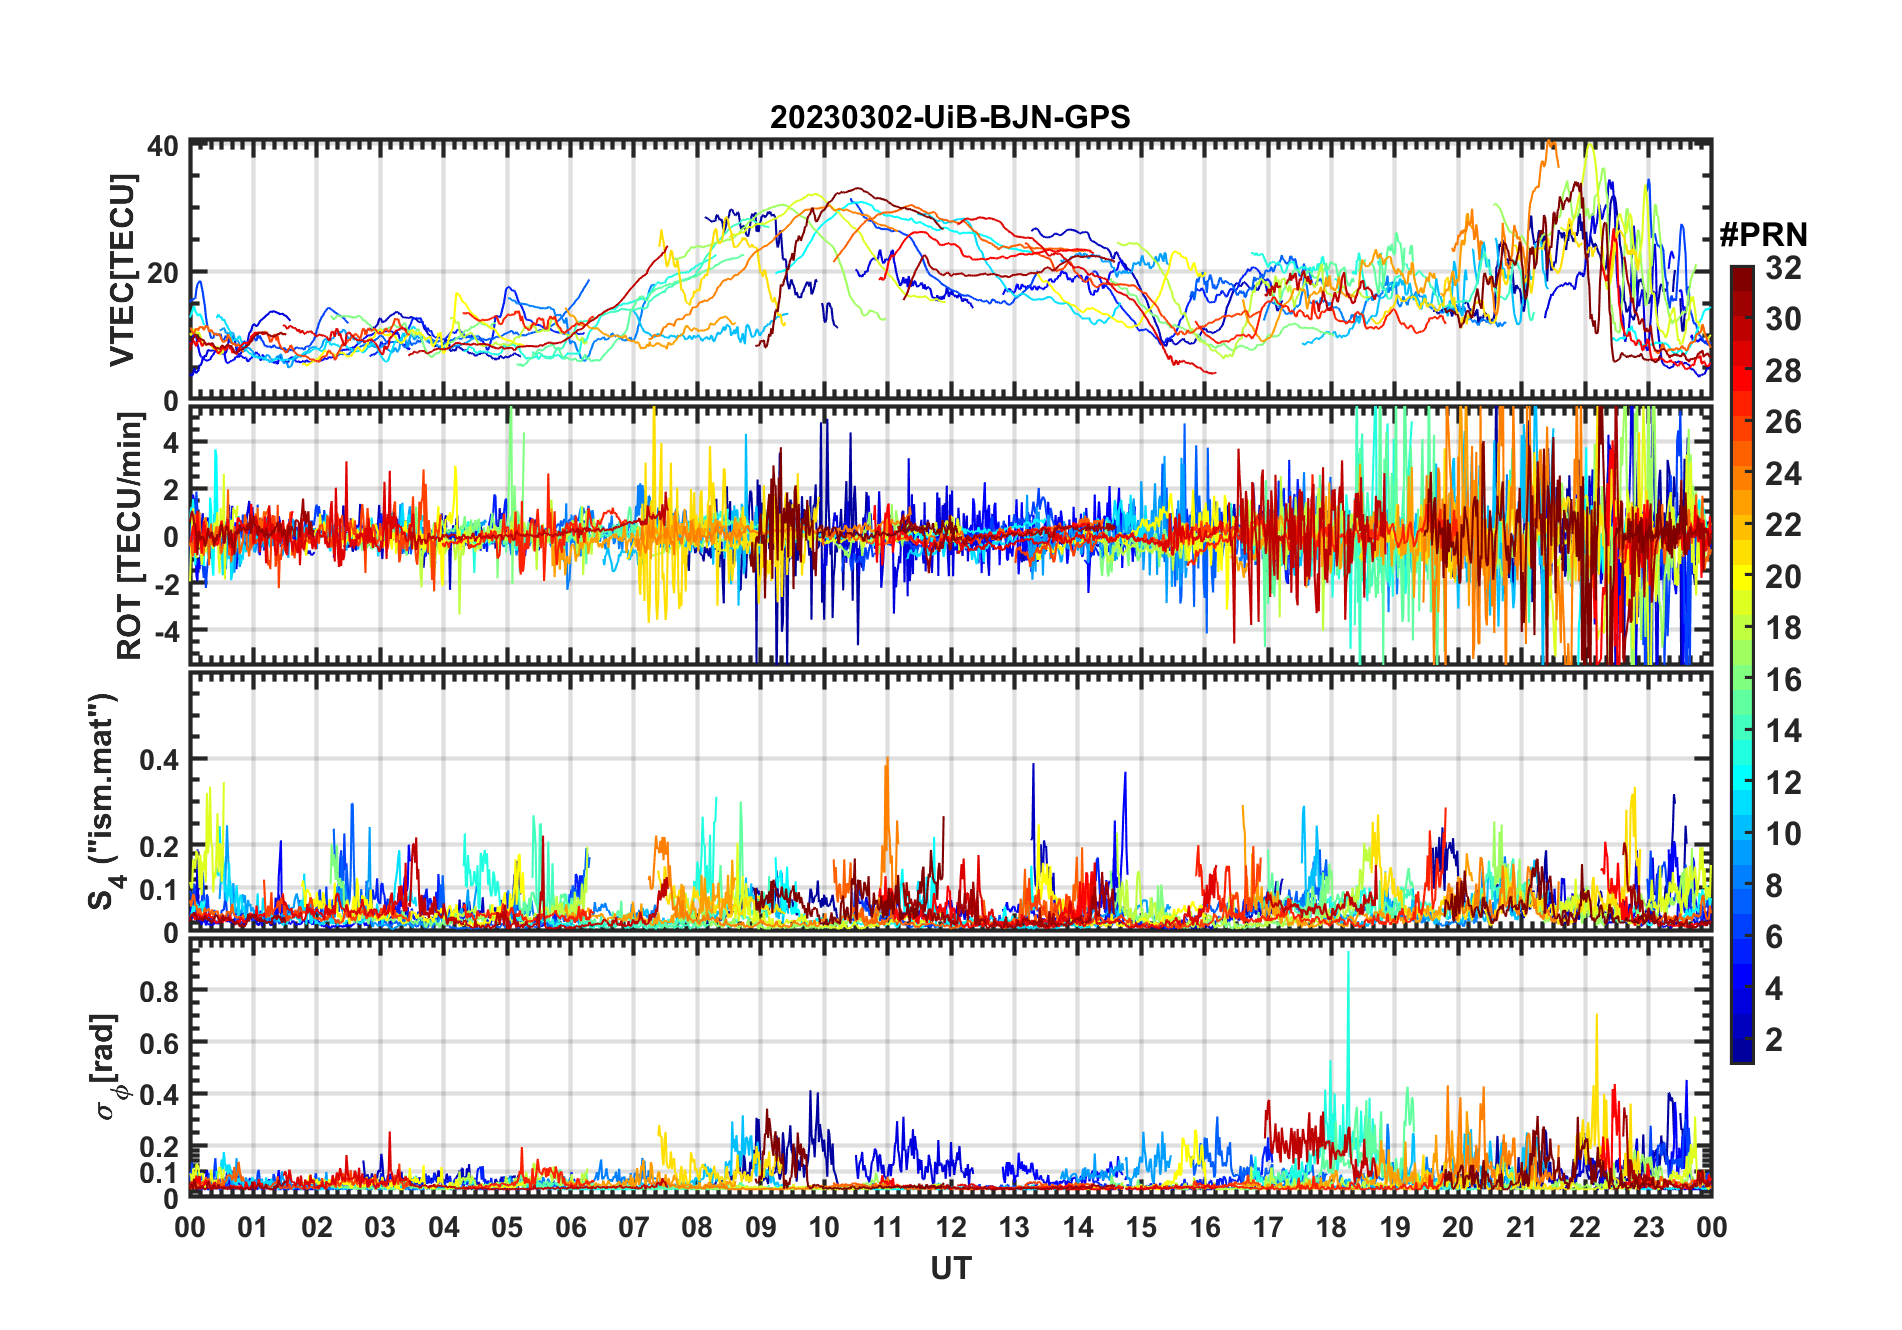Viewport: 1902px width, 1330px height.
Task: Choose UT hour tick label 21
Action: coord(1522,1227)
